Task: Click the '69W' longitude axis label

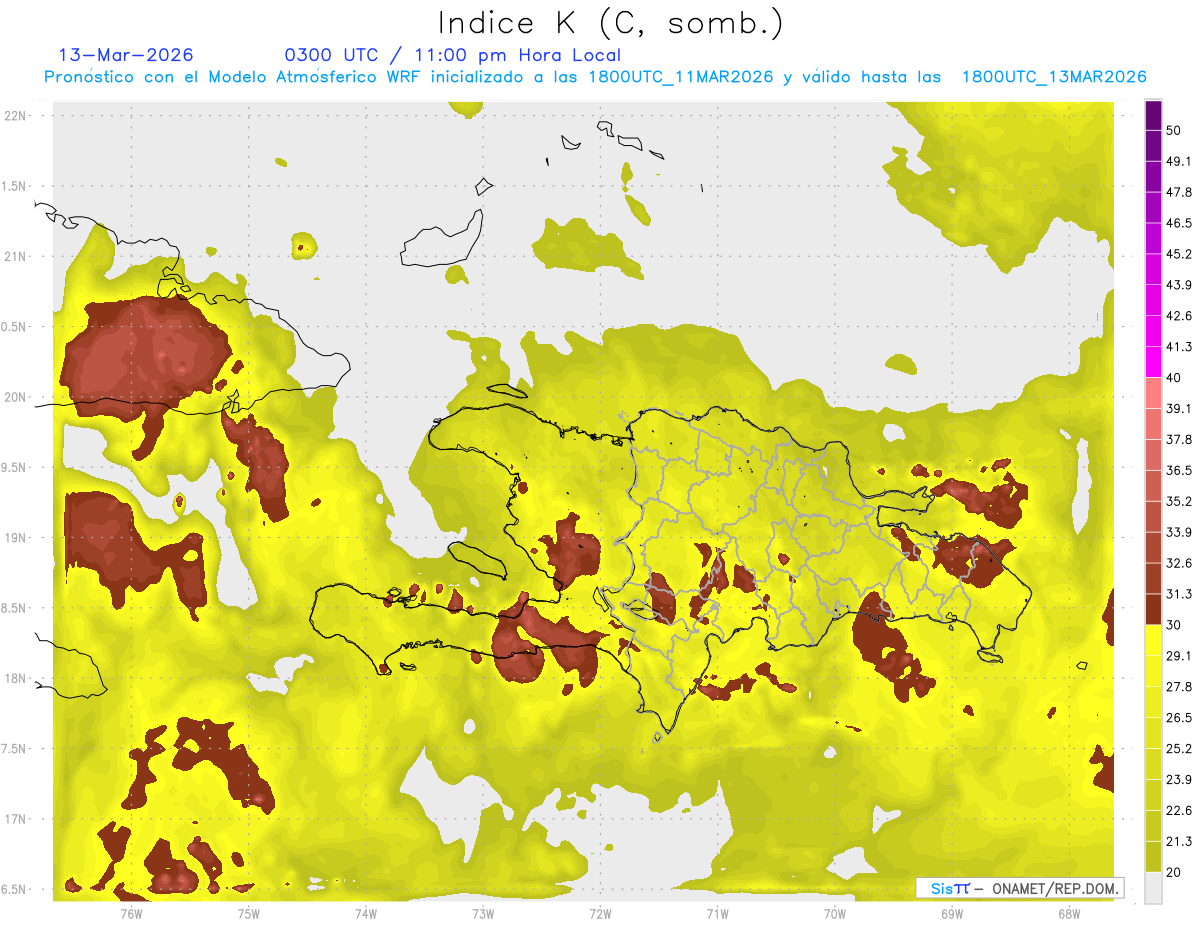Action: click(x=952, y=914)
